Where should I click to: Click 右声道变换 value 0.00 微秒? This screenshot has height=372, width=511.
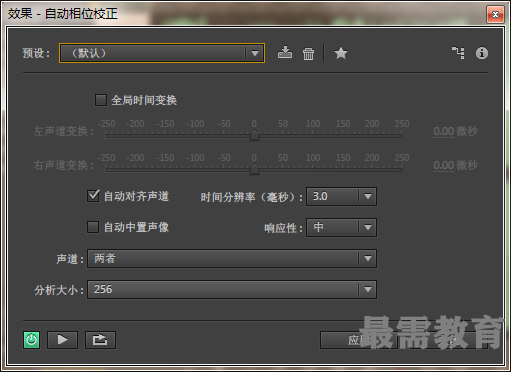(455, 165)
